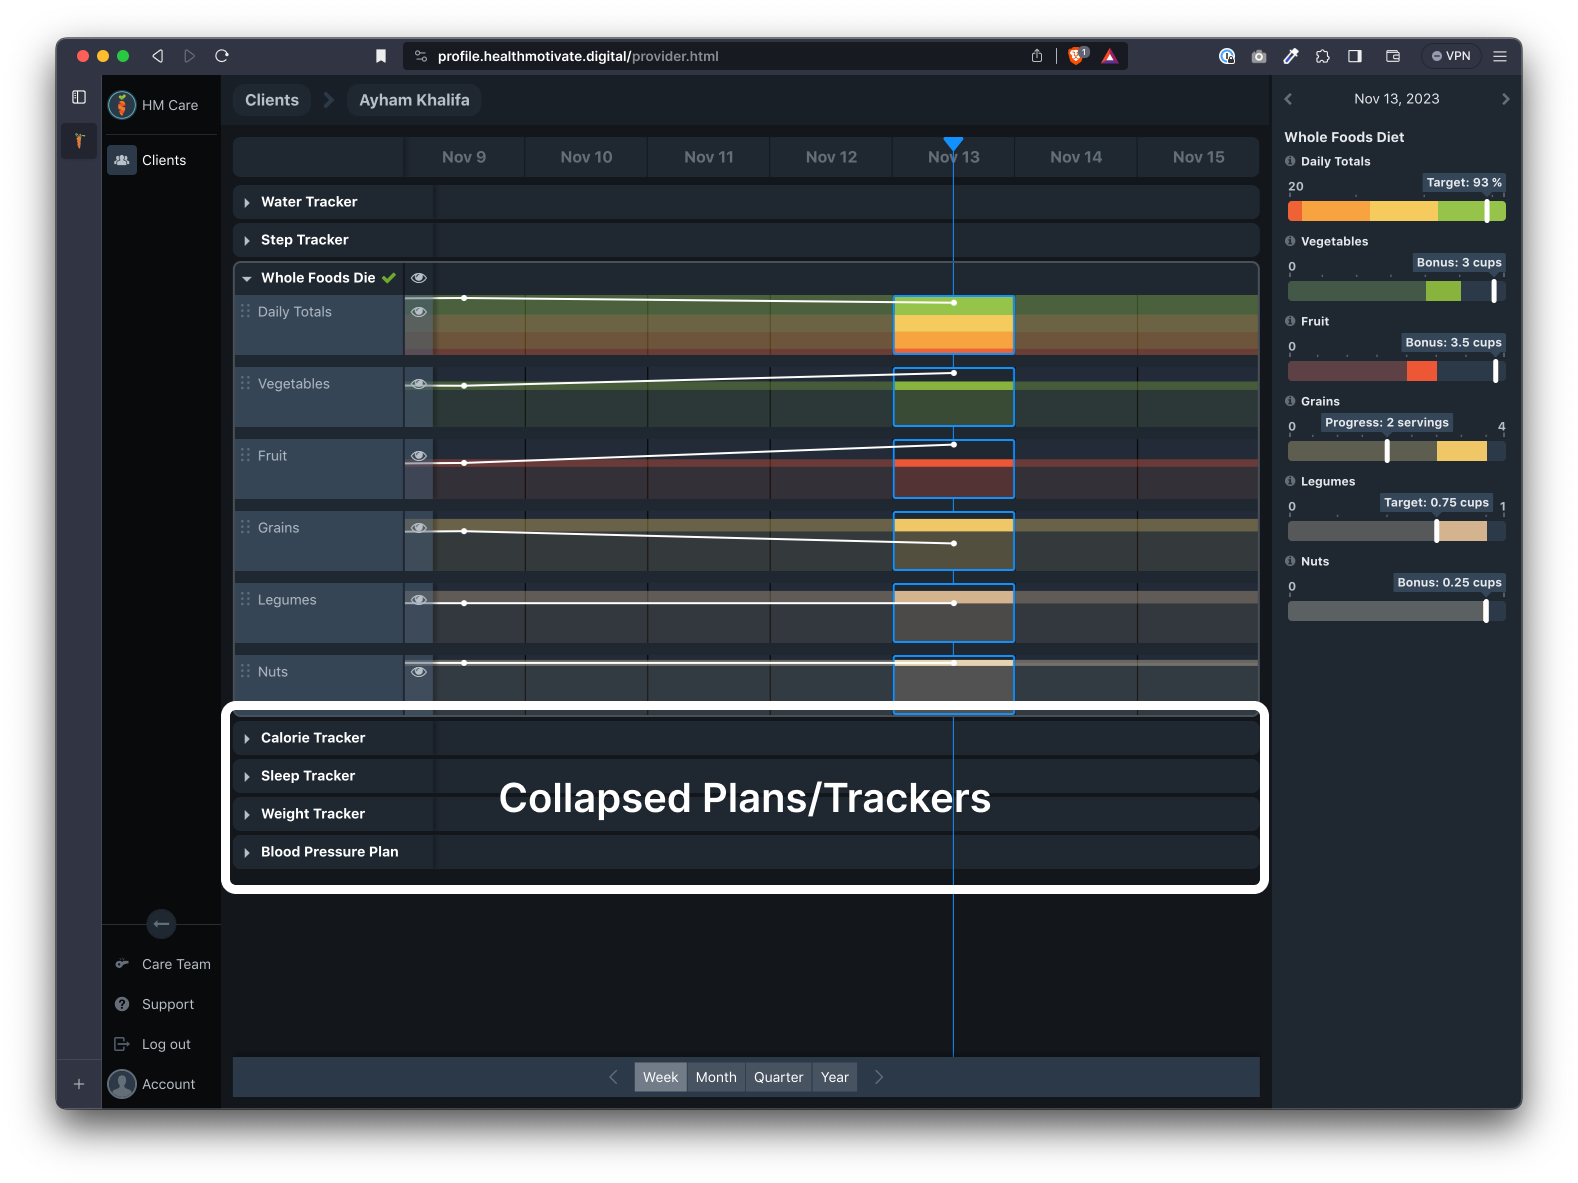The height and width of the screenshot is (1183, 1578).
Task: Click the Brave rewards triangle icon
Action: pos(1110,56)
